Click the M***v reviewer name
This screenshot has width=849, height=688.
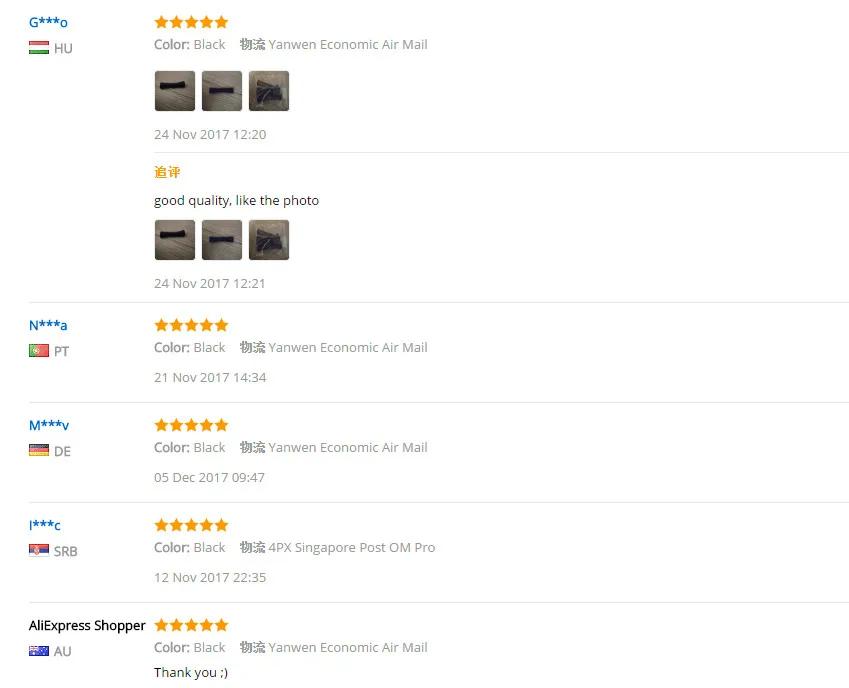point(49,425)
